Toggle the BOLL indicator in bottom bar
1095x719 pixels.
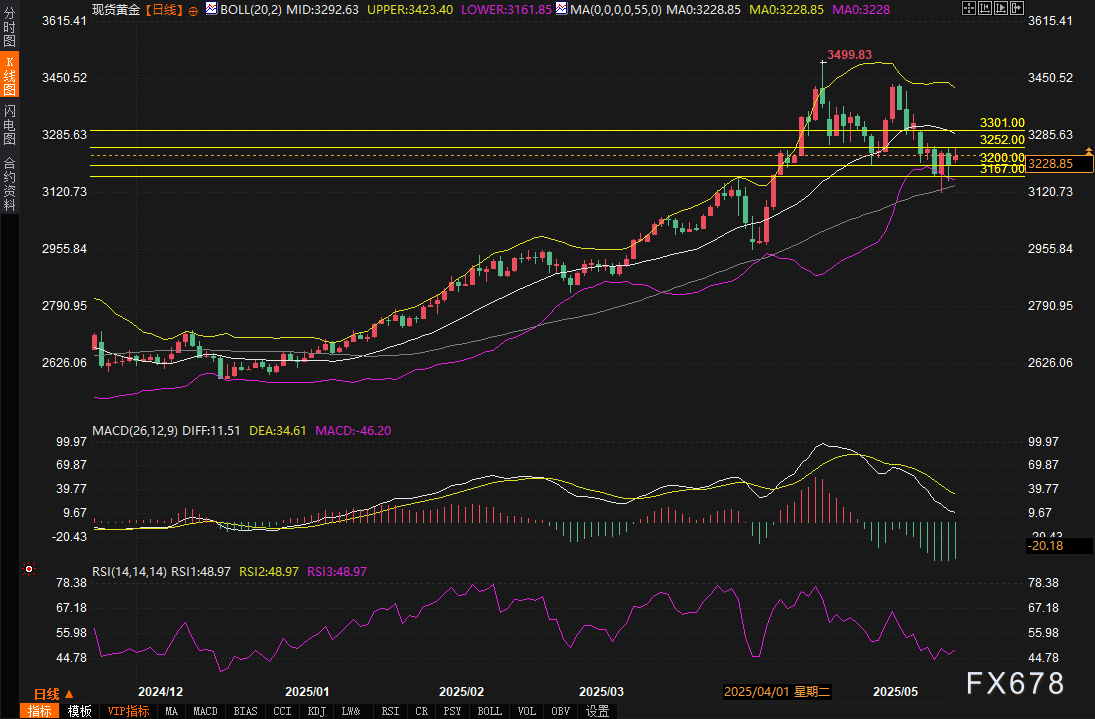click(490, 711)
